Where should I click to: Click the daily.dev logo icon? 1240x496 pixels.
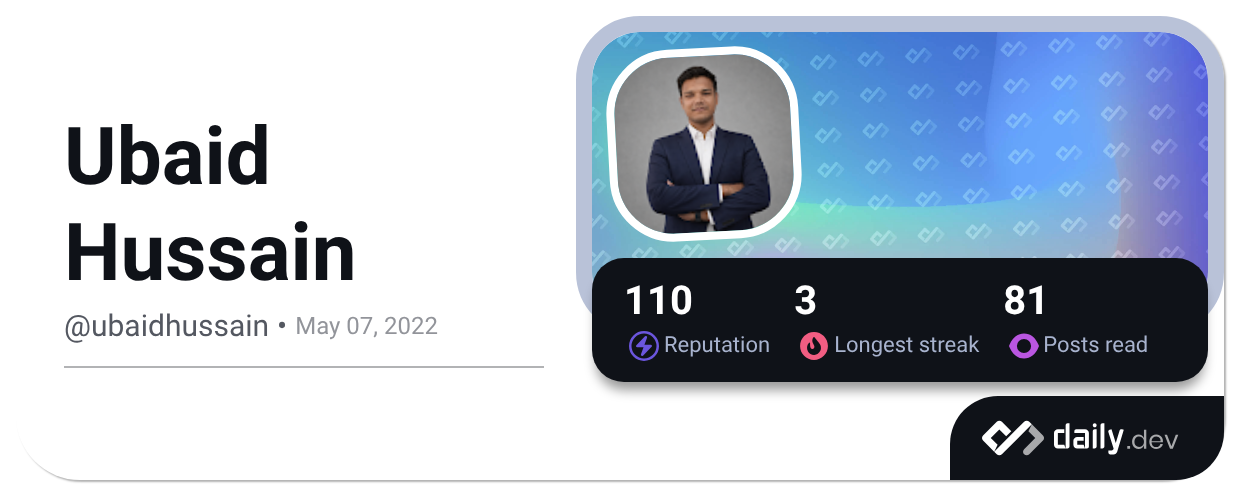(x=1012, y=437)
